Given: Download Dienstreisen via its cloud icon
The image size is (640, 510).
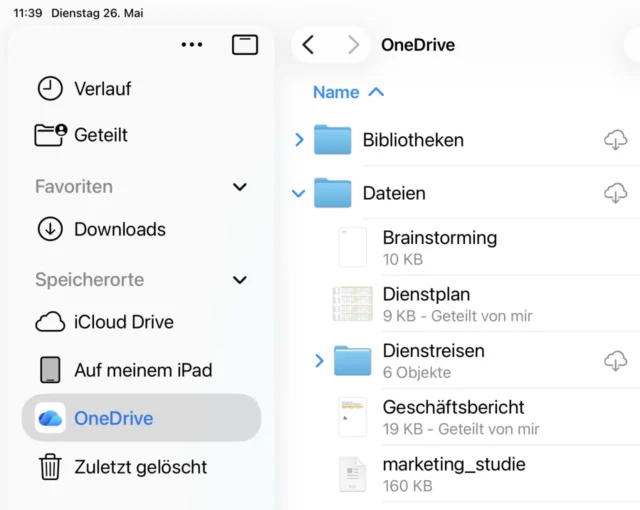Looking at the screenshot, I should (x=616, y=361).
